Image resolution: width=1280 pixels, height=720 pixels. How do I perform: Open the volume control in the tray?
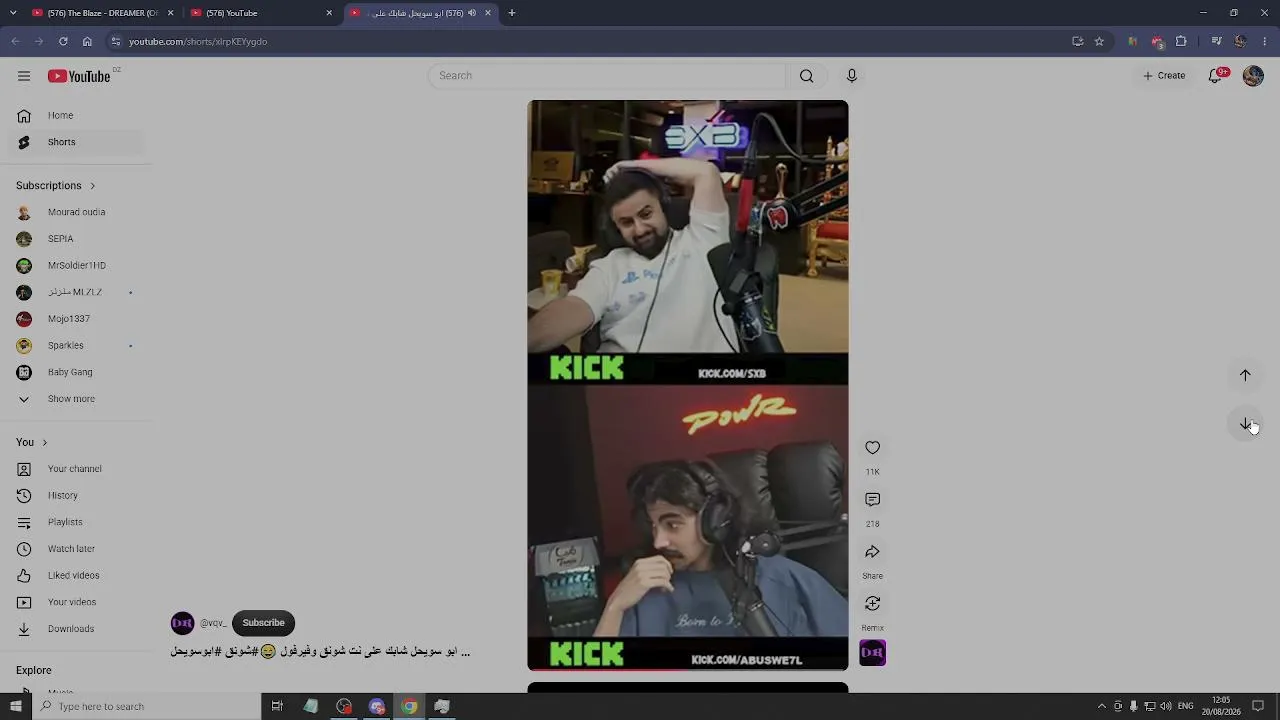[1166, 706]
